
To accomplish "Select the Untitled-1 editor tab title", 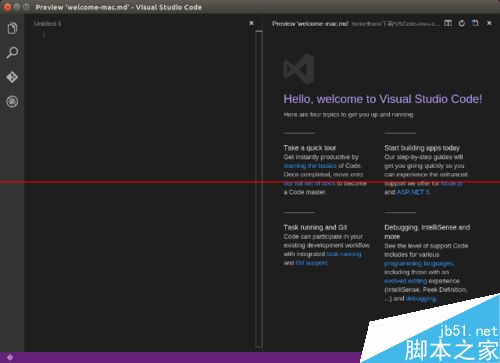I will 47,24.
